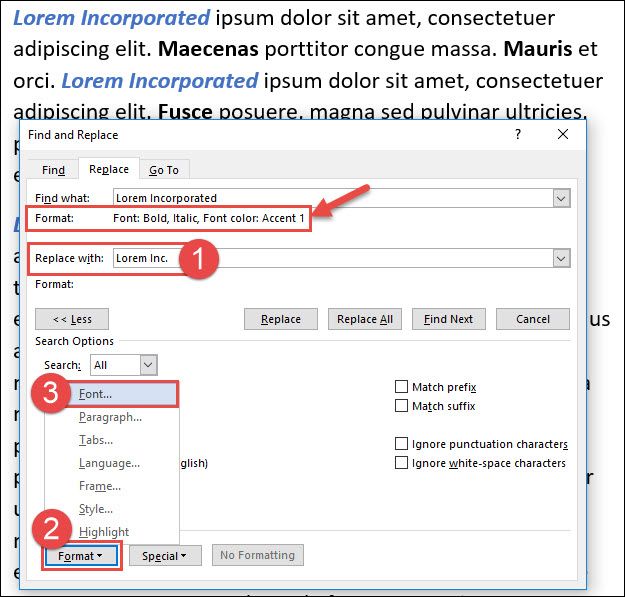Click the first blue Lorem Incorporated text
This screenshot has height=597, width=625.
(x=111, y=18)
